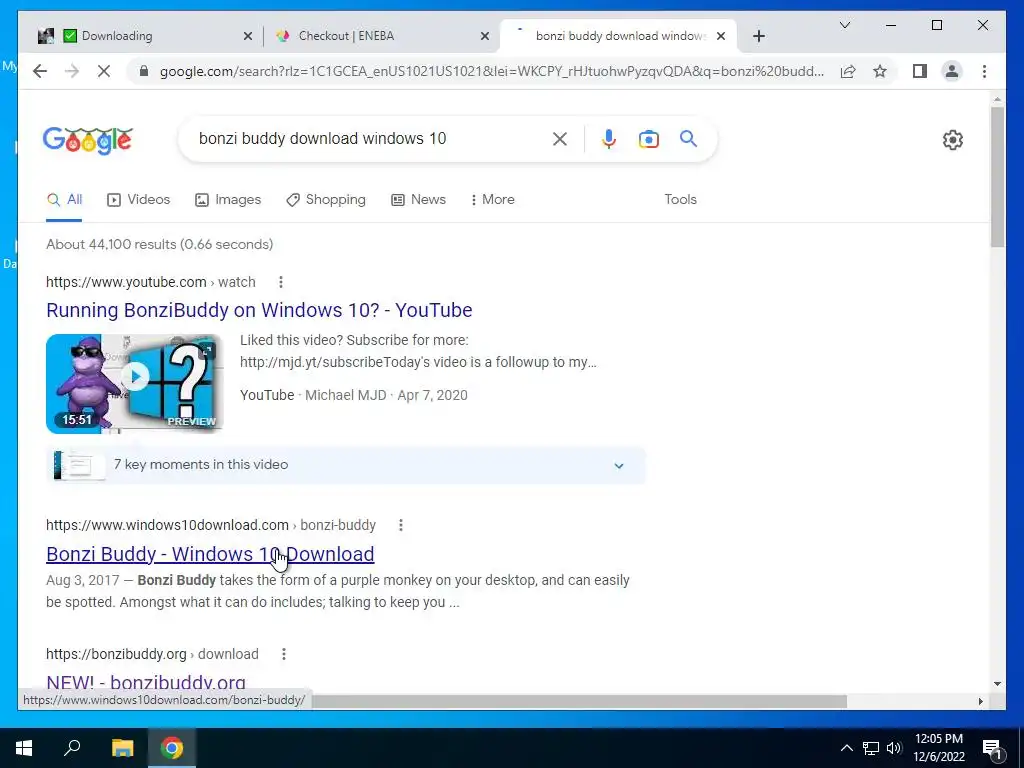Open Running BonziBuddy on Windows 10 link
This screenshot has width=1024, height=768.
tap(259, 310)
